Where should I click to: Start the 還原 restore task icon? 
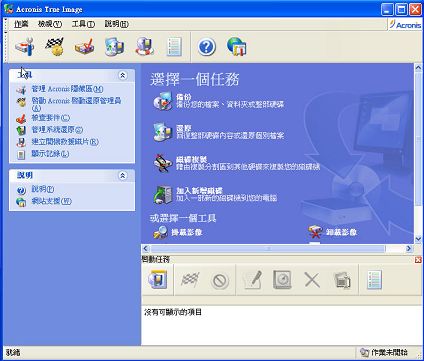pos(162,132)
